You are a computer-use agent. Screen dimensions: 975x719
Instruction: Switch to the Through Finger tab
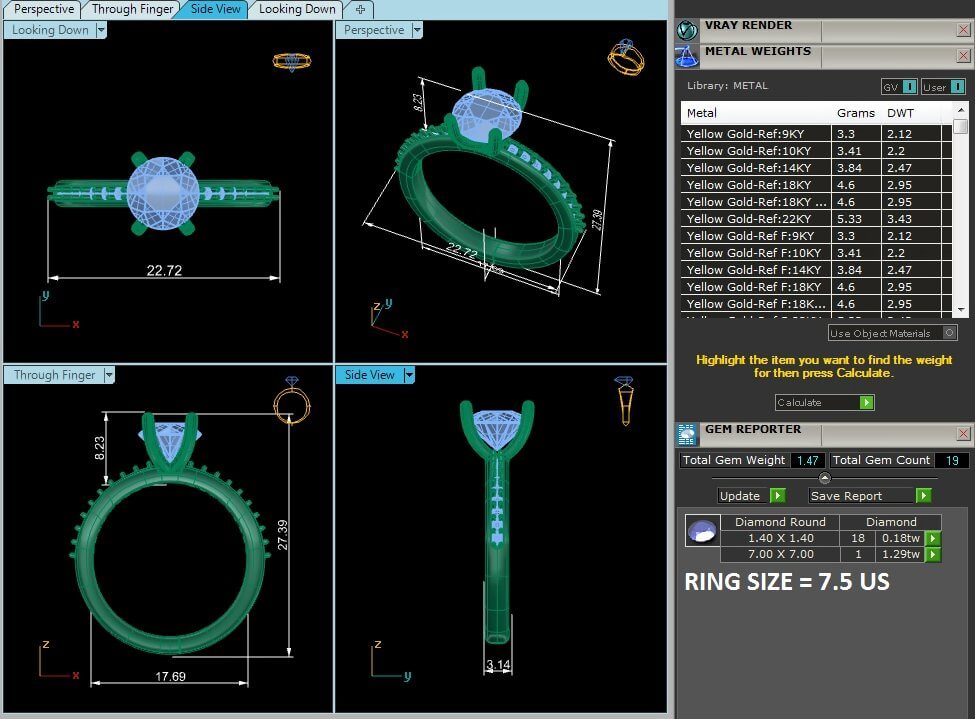pos(130,9)
